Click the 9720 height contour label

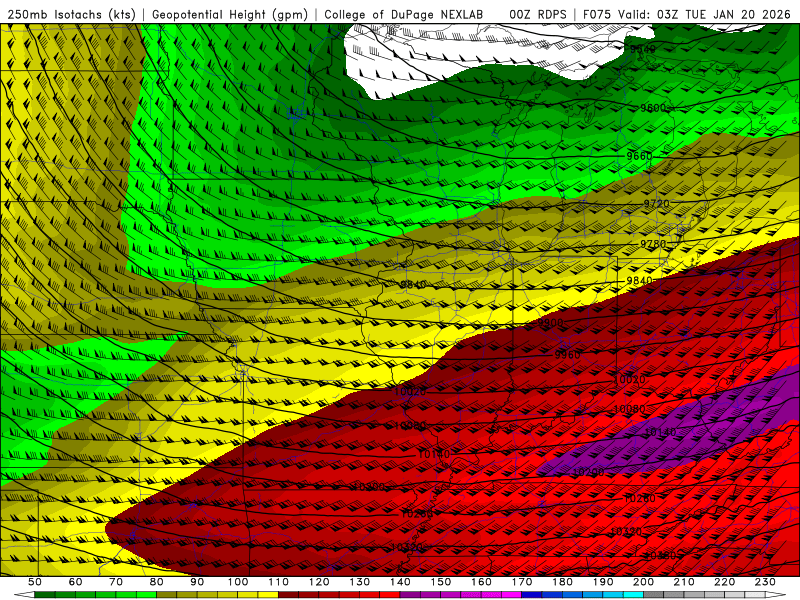click(x=656, y=204)
